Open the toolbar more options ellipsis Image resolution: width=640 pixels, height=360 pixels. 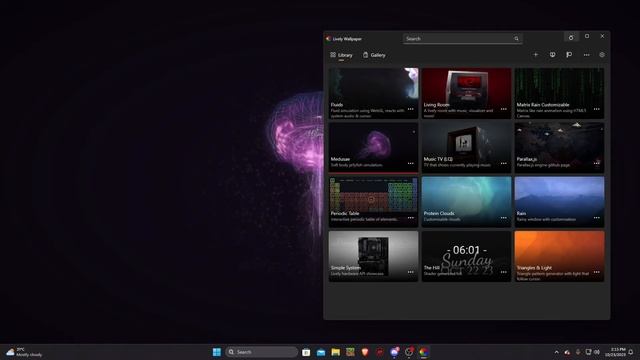tap(586, 55)
